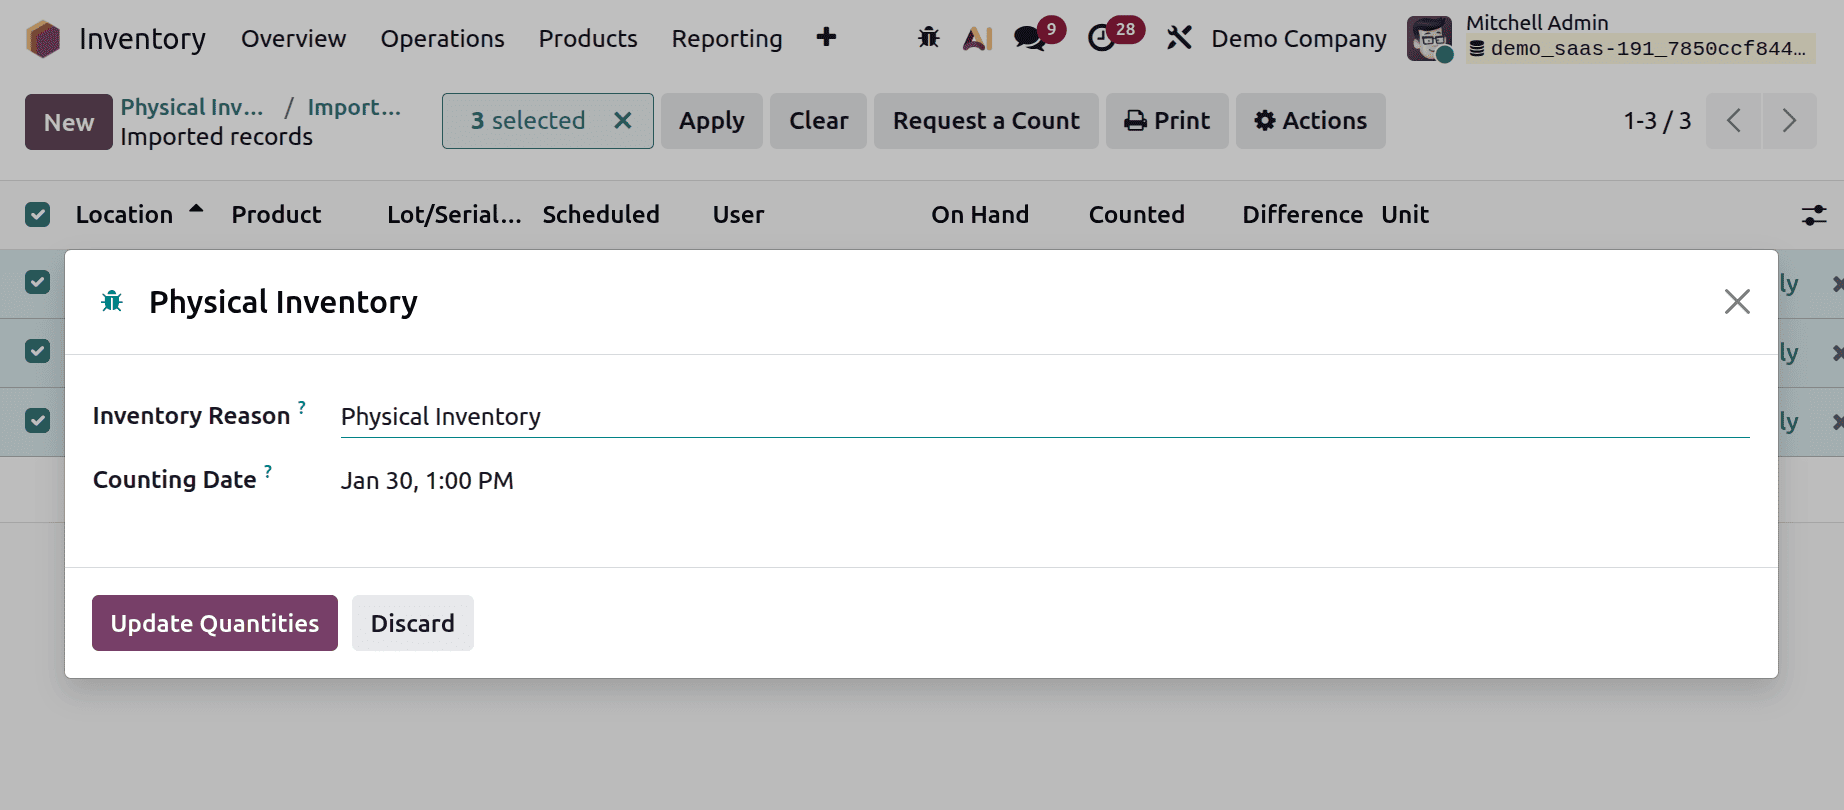Uncheck the second row's selection checkbox
Image resolution: width=1844 pixels, height=810 pixels.
tap(37, 351)
